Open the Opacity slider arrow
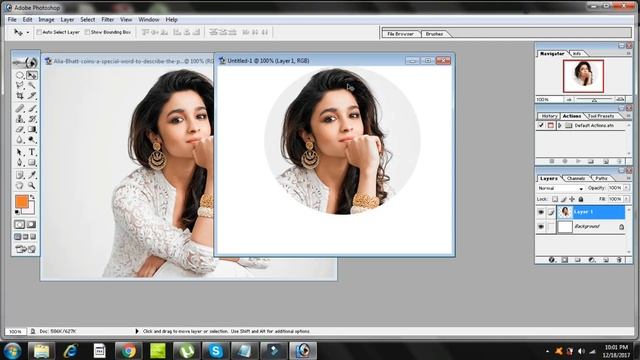Screen dimensions: 640x360 [x=627, y=188]
